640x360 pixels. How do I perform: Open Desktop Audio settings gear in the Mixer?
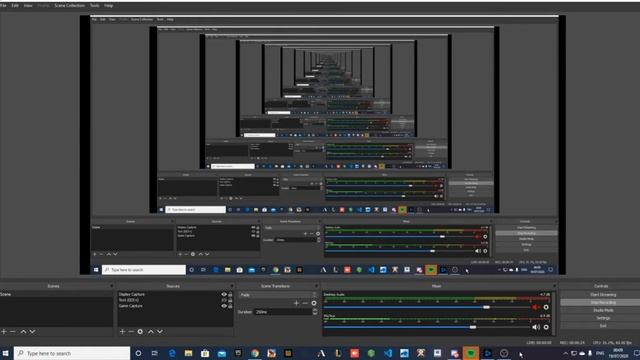click(x=546, y=307)
